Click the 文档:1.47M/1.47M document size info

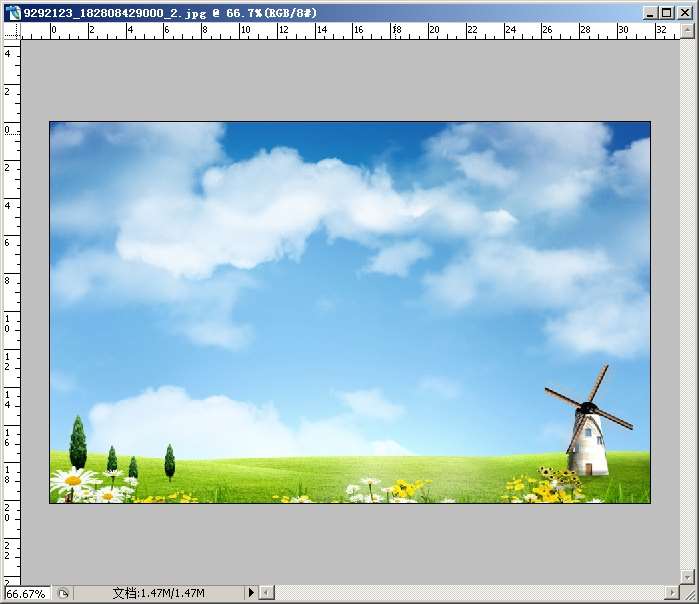click(158, 593)
